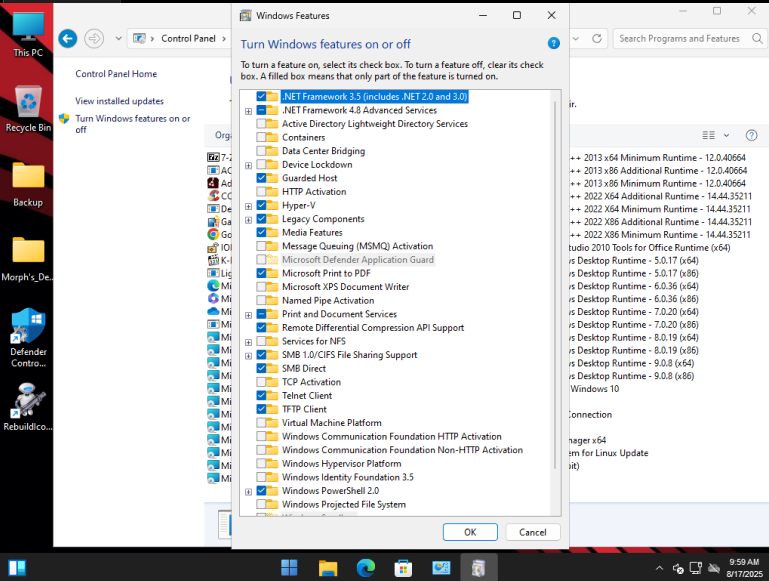Screen dimensions: 769x581
Task: Click Cancel in Windows Features dialog
Action: point(532,532)
